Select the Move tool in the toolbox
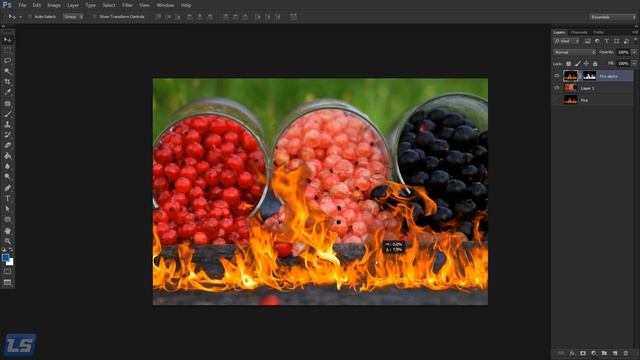 point(7,40)
